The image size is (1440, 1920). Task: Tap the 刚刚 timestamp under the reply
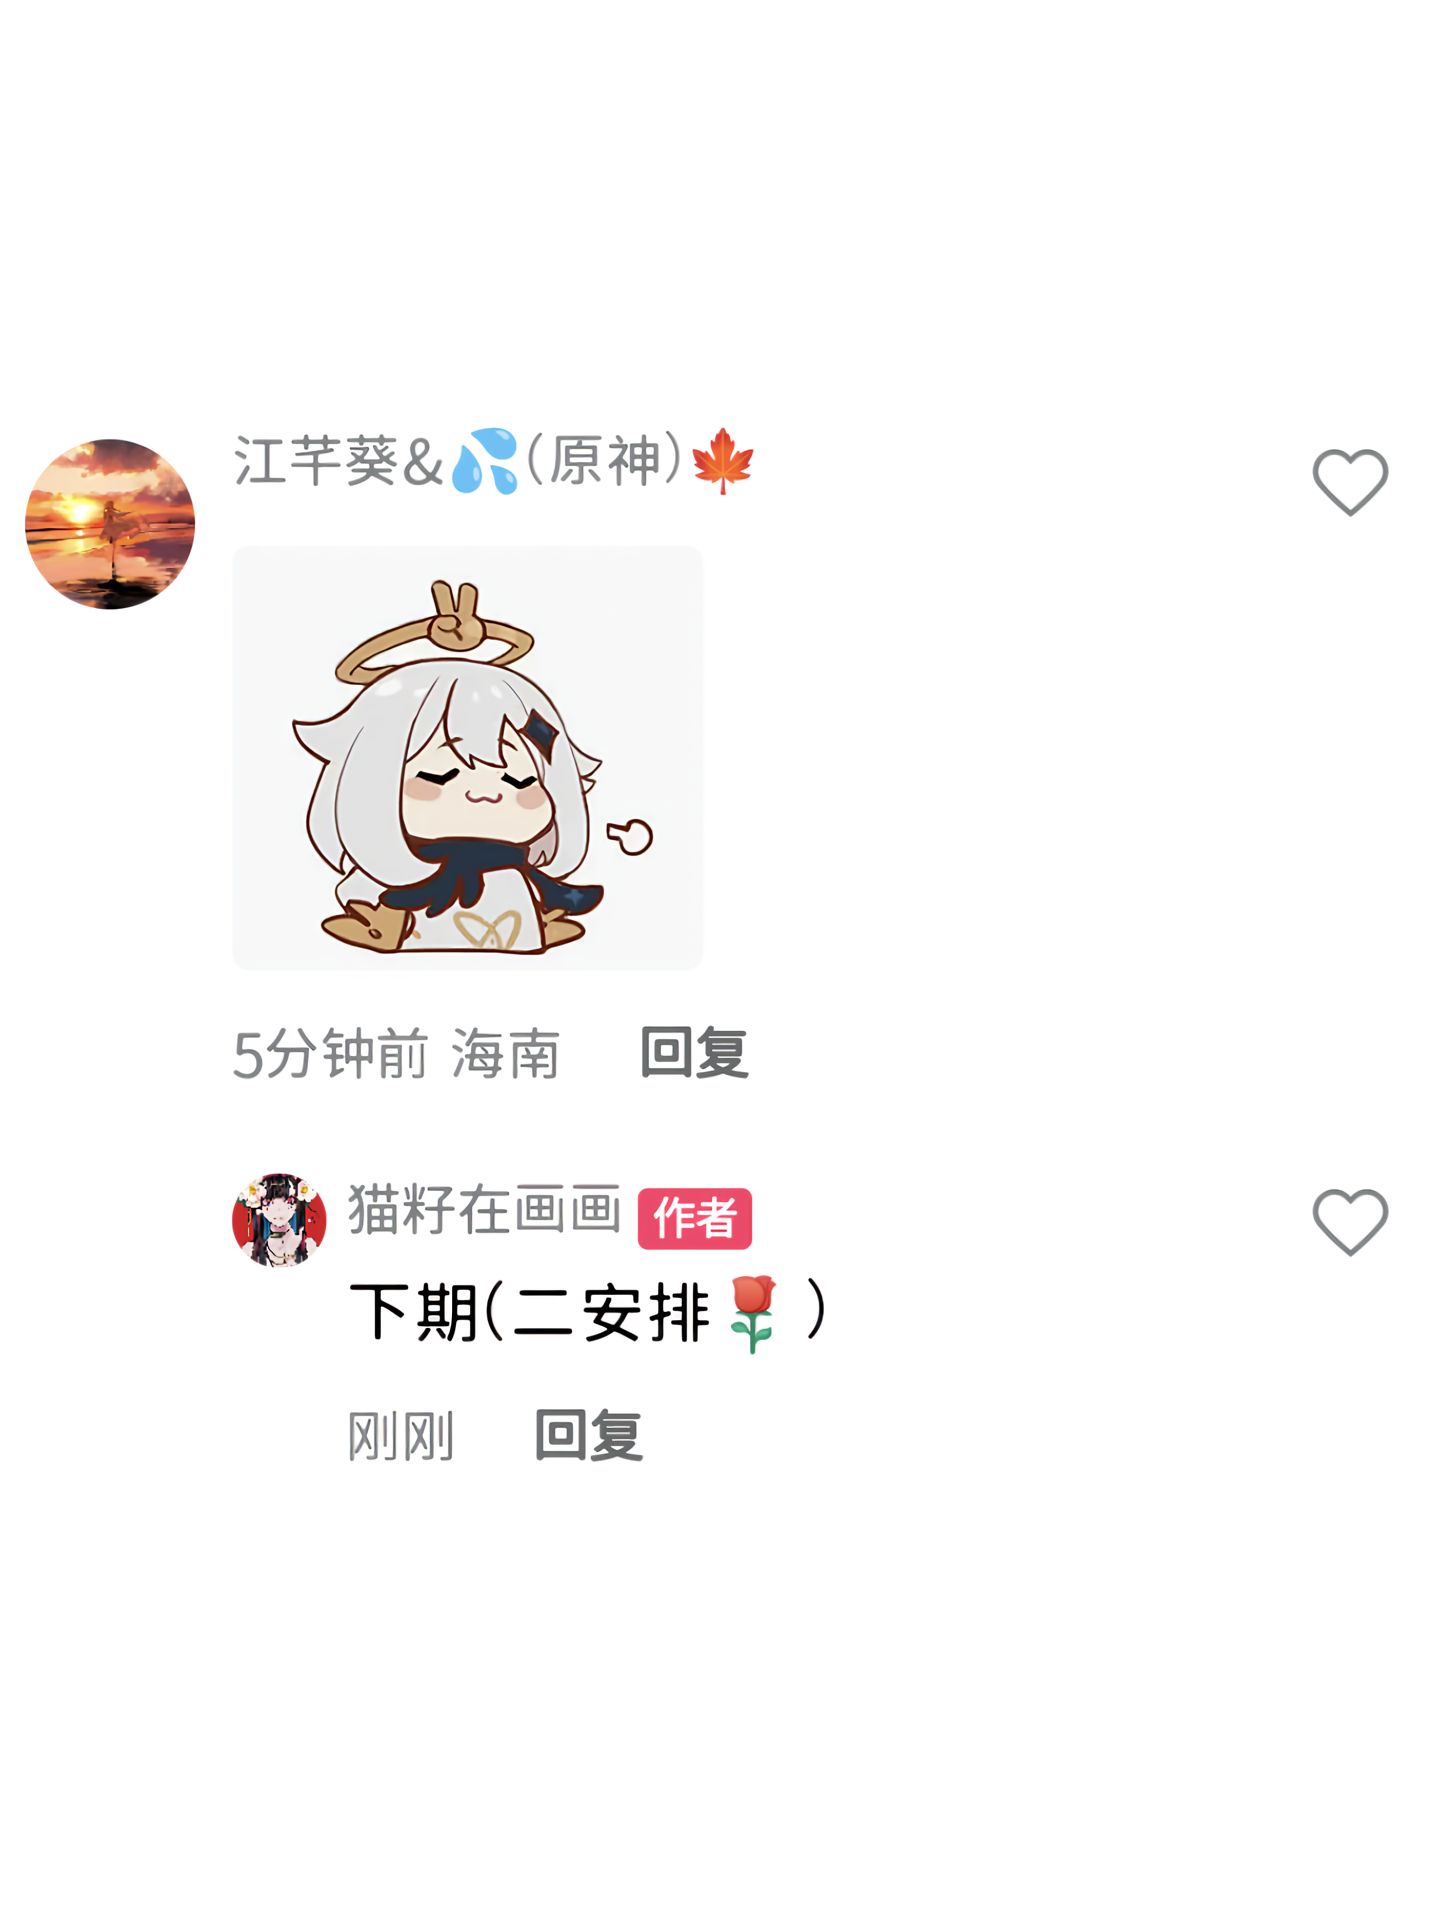(x=401, y=1436)
